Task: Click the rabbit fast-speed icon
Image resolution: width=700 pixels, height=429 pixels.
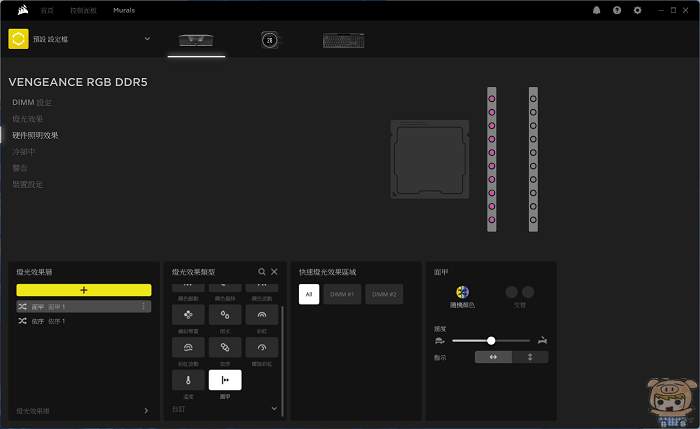Action: pyautogui.click(x=542, y=341)
